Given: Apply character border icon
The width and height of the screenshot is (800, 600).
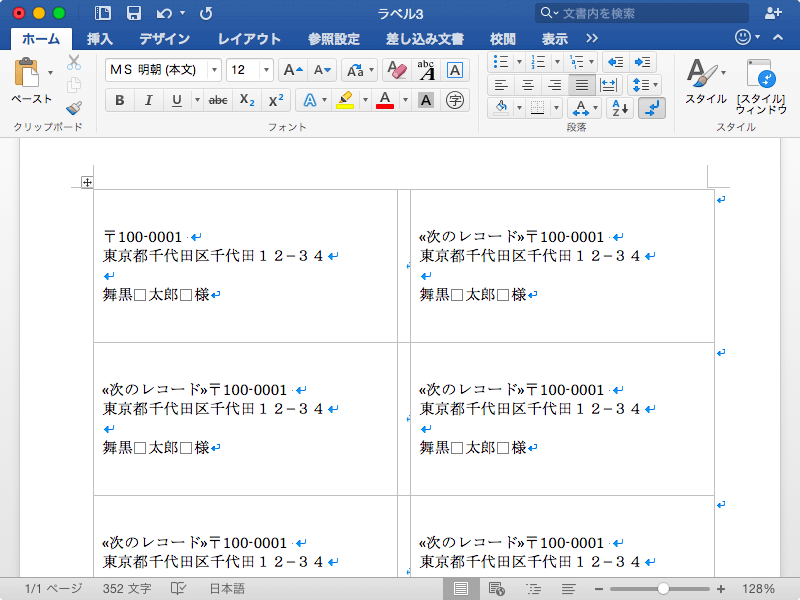Looking at the screenshot, I should point(455,70).
